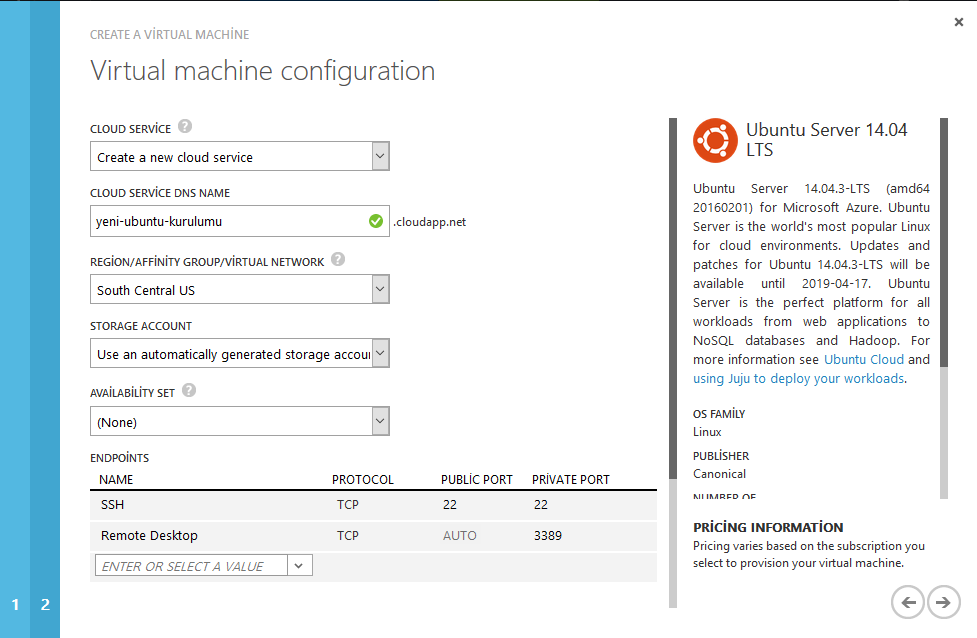Click the Public Port column header
977x638 pixels.
[477, 480]
